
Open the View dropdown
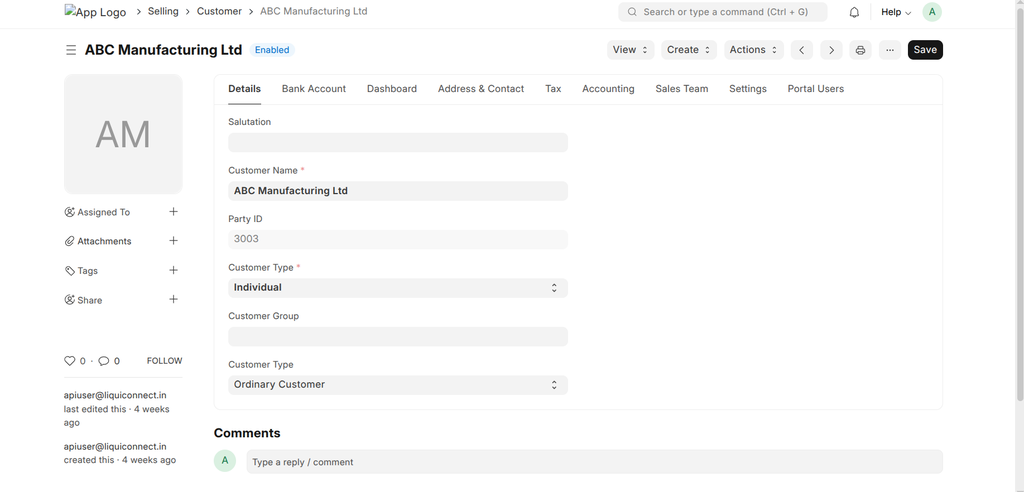tap(630, 50)
